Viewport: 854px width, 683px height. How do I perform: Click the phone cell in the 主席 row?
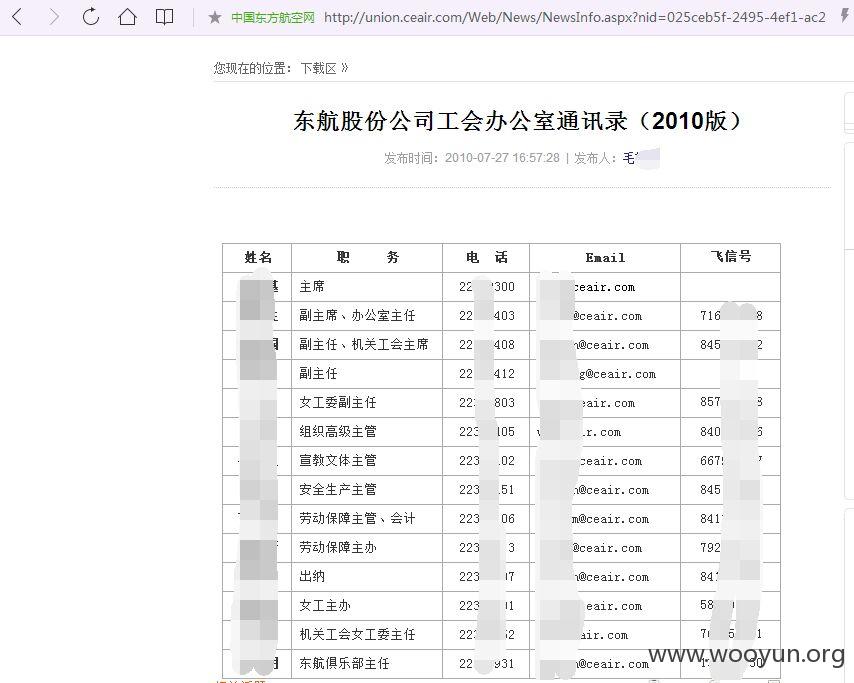pyautogui.click(x=486, y=286)
